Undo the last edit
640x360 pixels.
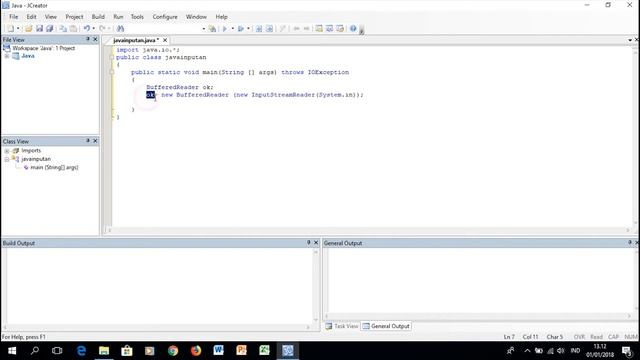point(87,29)
